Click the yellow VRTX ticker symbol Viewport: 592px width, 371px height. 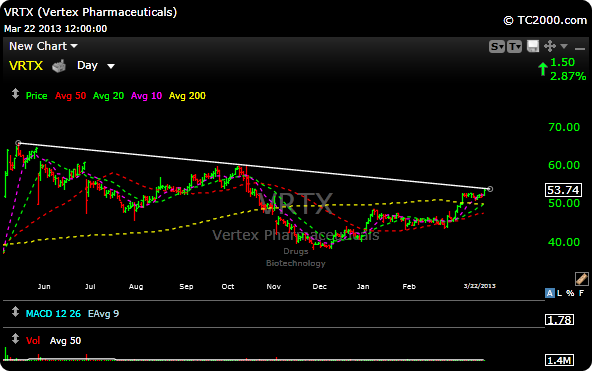(x=26, y=66)
